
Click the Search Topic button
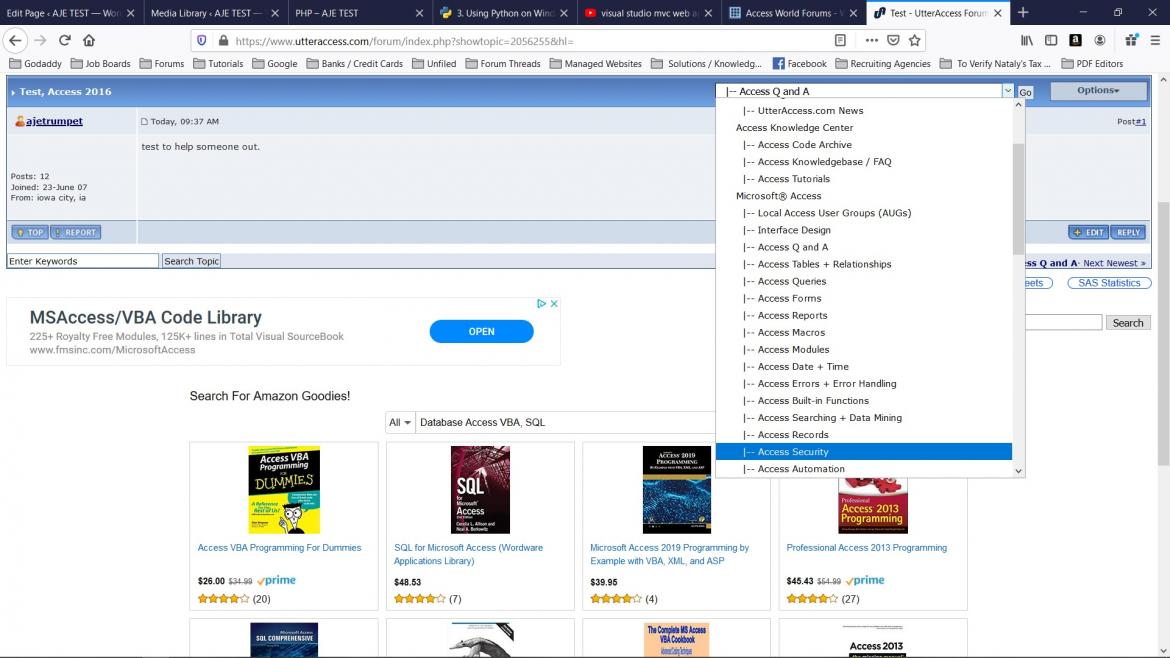pyautogui.click(x=191, y=261)
